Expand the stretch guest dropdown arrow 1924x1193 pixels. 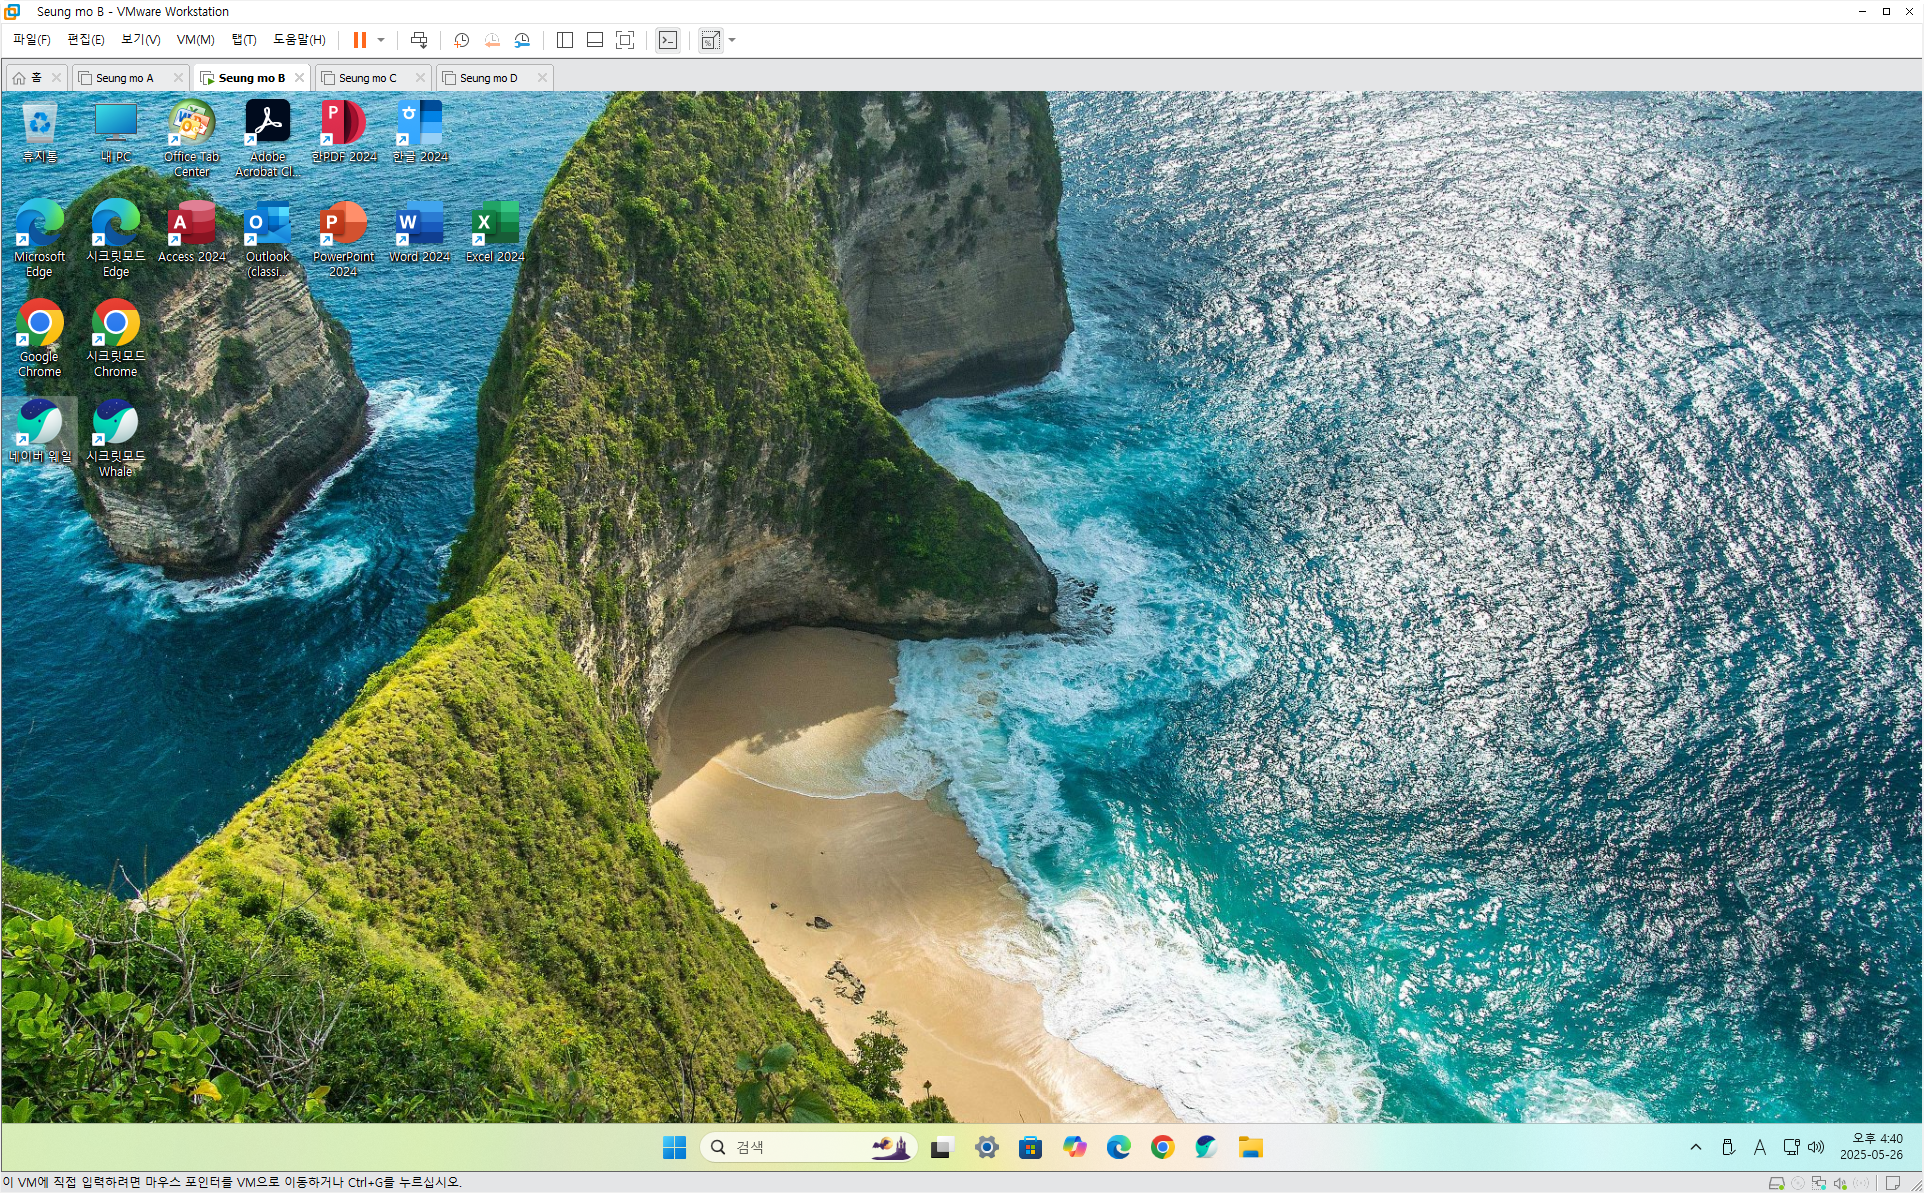[x=733, y=40]
